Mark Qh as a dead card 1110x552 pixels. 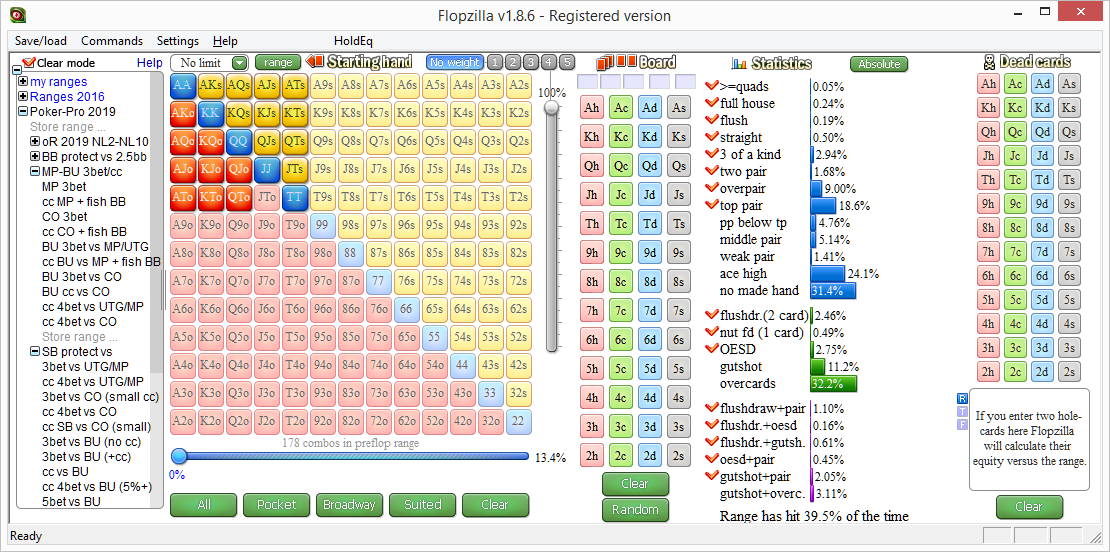989,132
